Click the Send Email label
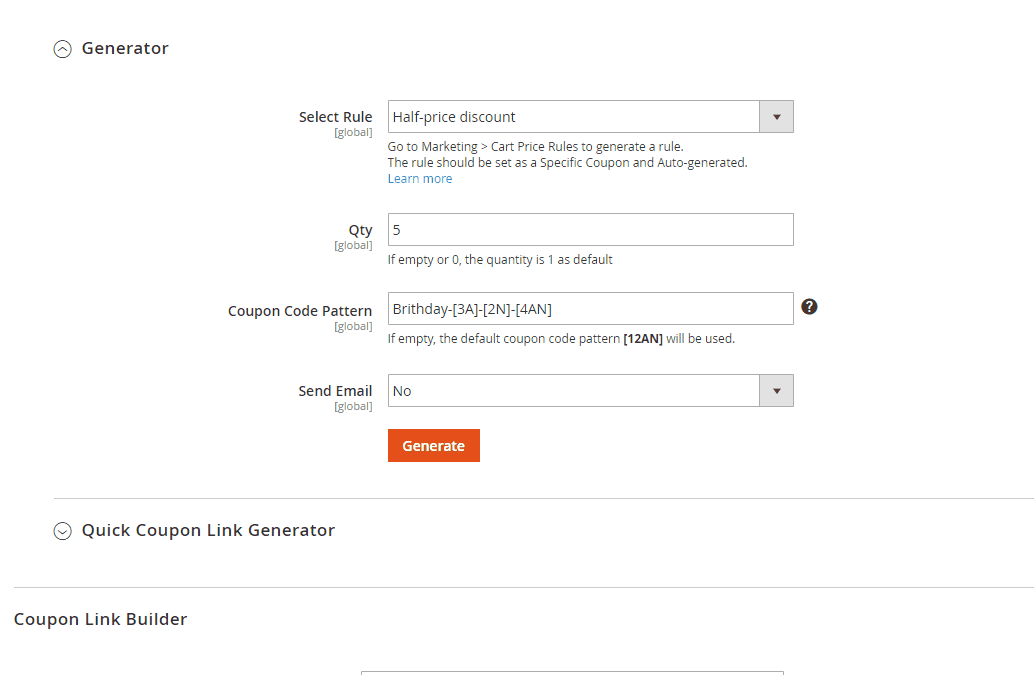The width and height of the screenshot is (1034, 675). (x=335, y=391)
